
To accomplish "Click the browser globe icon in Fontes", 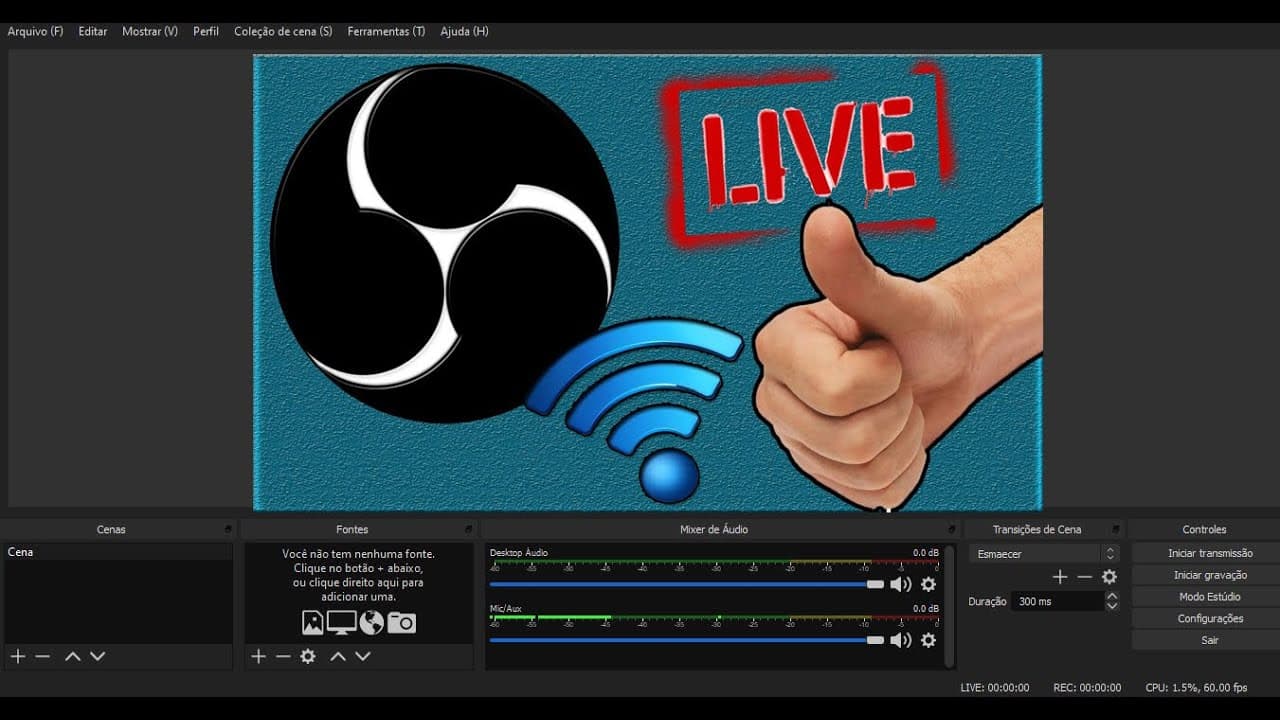I will (372, 623).
